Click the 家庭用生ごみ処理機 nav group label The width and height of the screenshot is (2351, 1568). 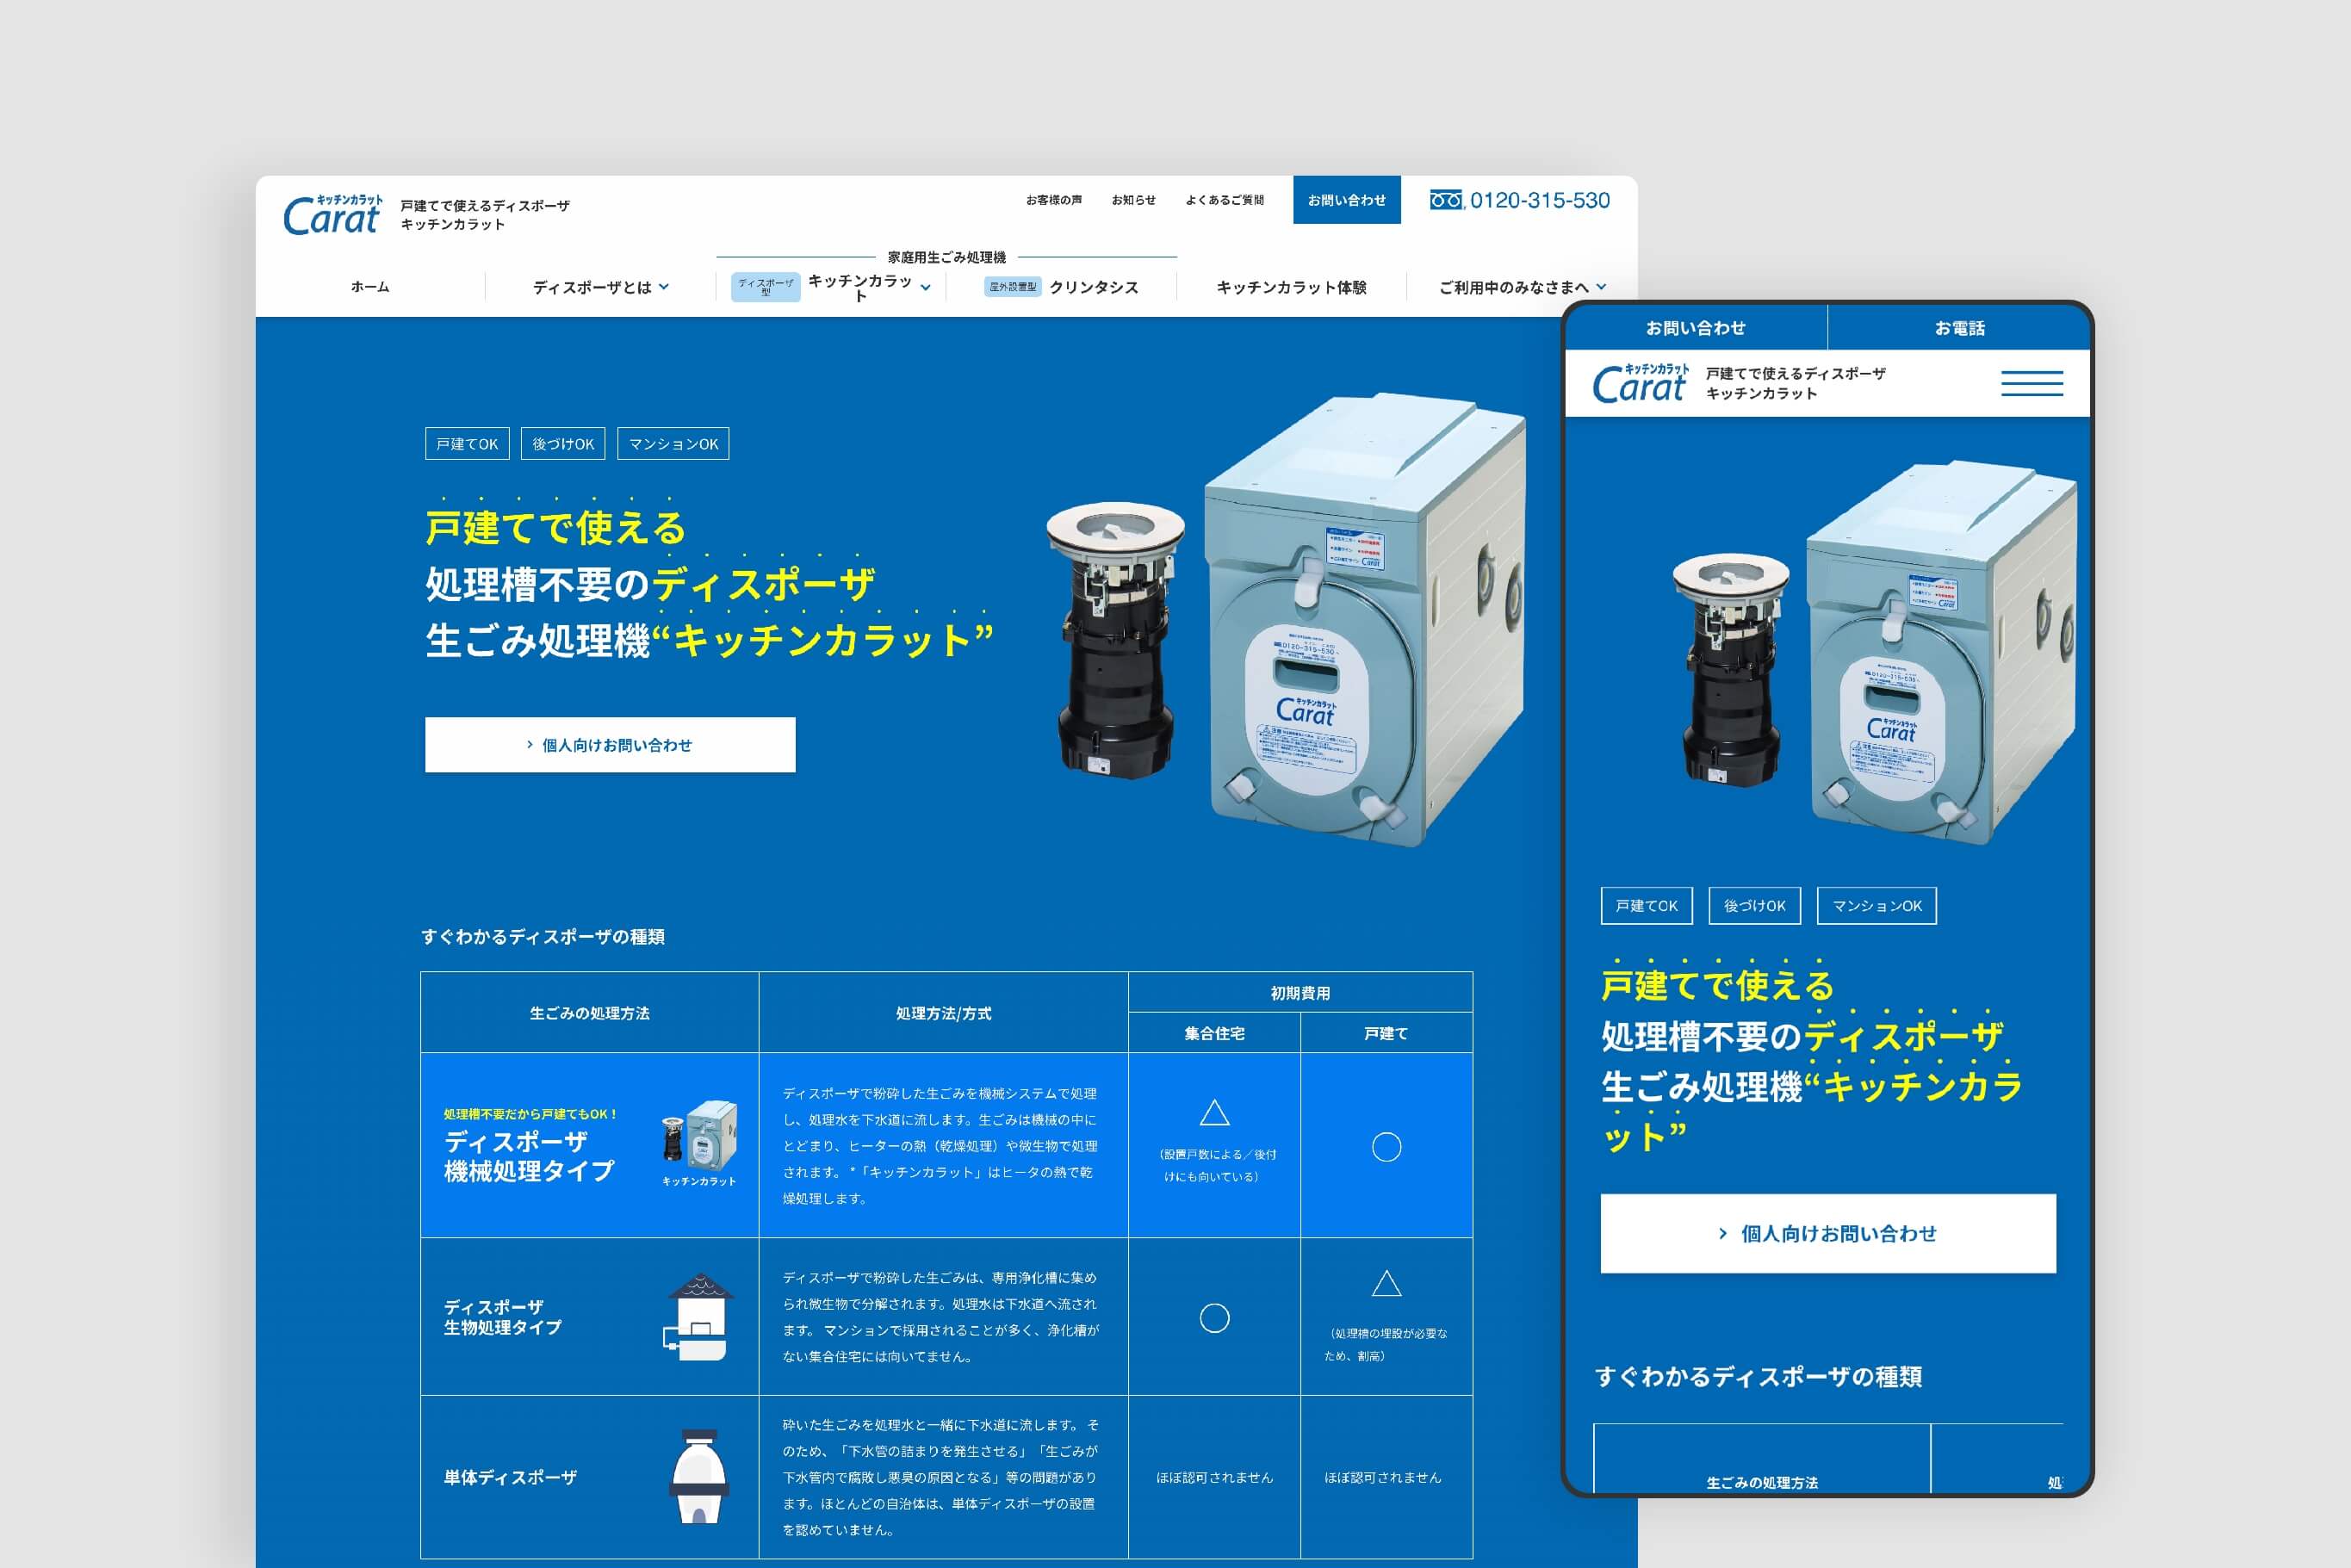(946, 257)
